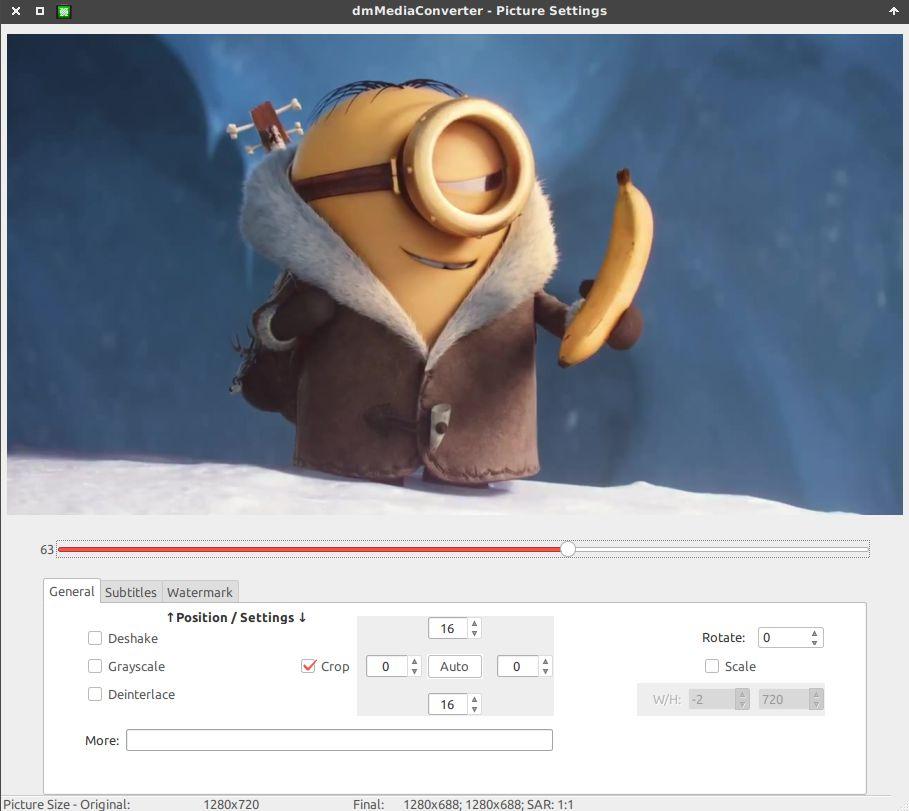This screenshot has width=909, height=811.
Task: Tick the Scale checkbox
Action: coord(712,666)
